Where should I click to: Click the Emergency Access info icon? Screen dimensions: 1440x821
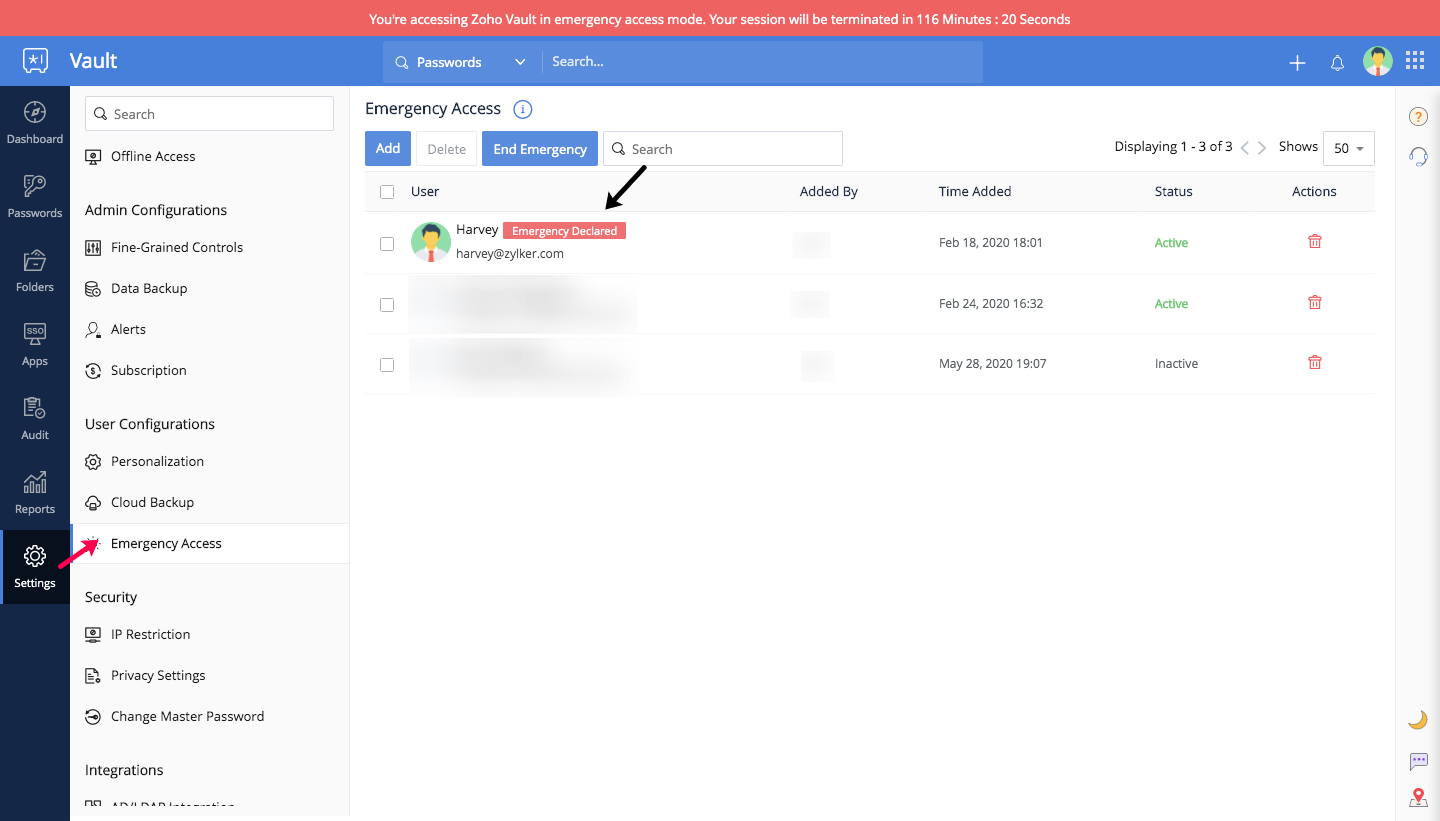pos(522,109)
